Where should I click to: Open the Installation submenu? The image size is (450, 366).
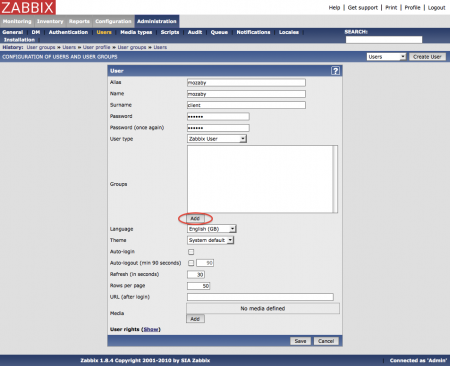[x=19, y=40]
